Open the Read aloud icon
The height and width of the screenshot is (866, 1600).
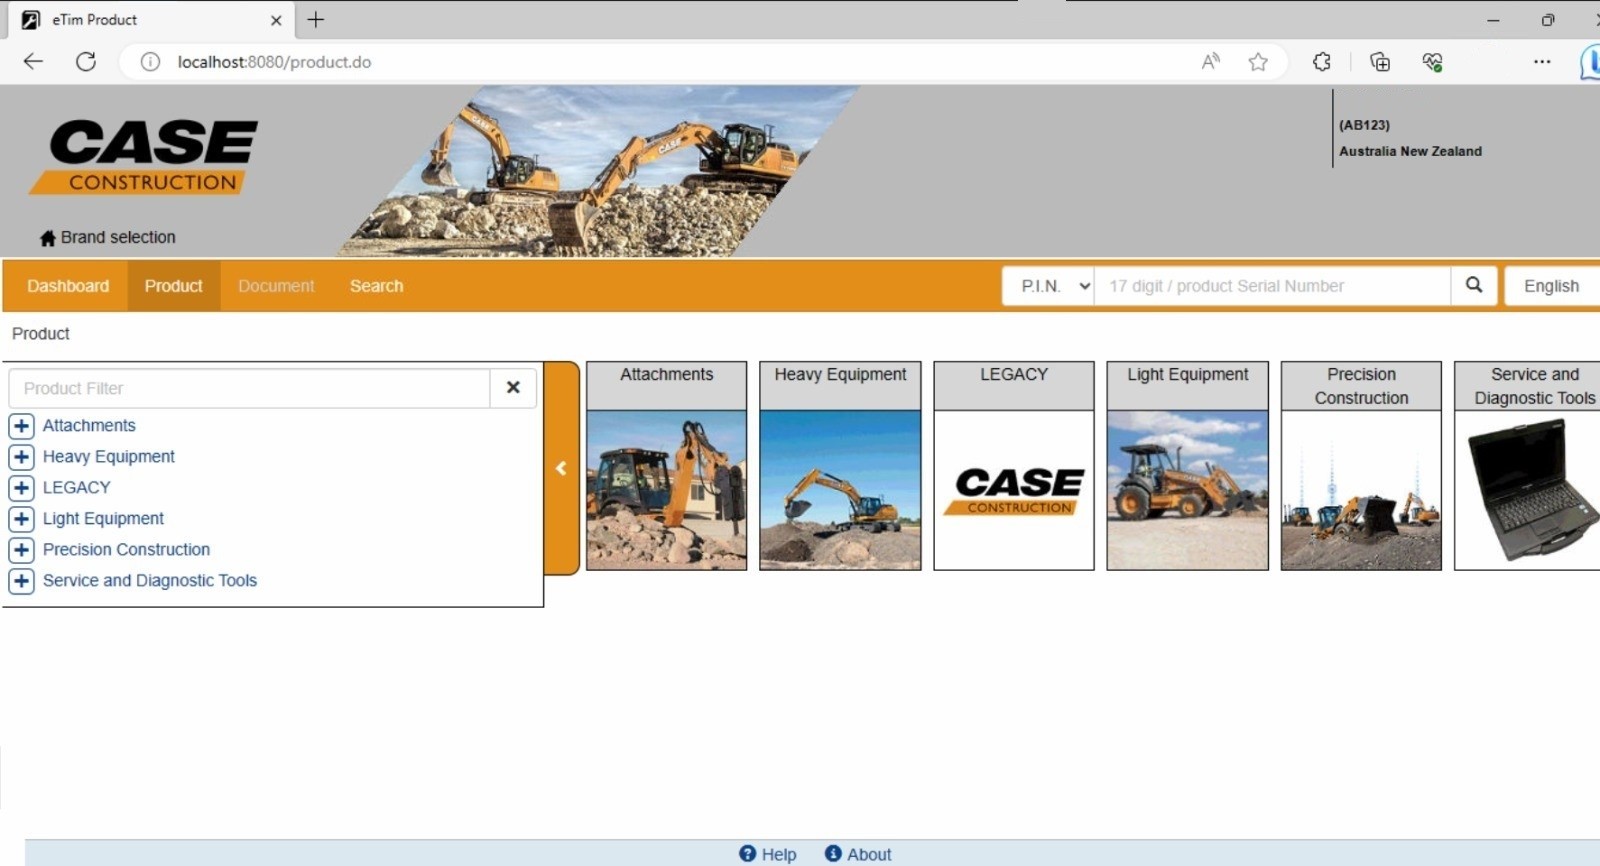click(x=1210, y=62)
